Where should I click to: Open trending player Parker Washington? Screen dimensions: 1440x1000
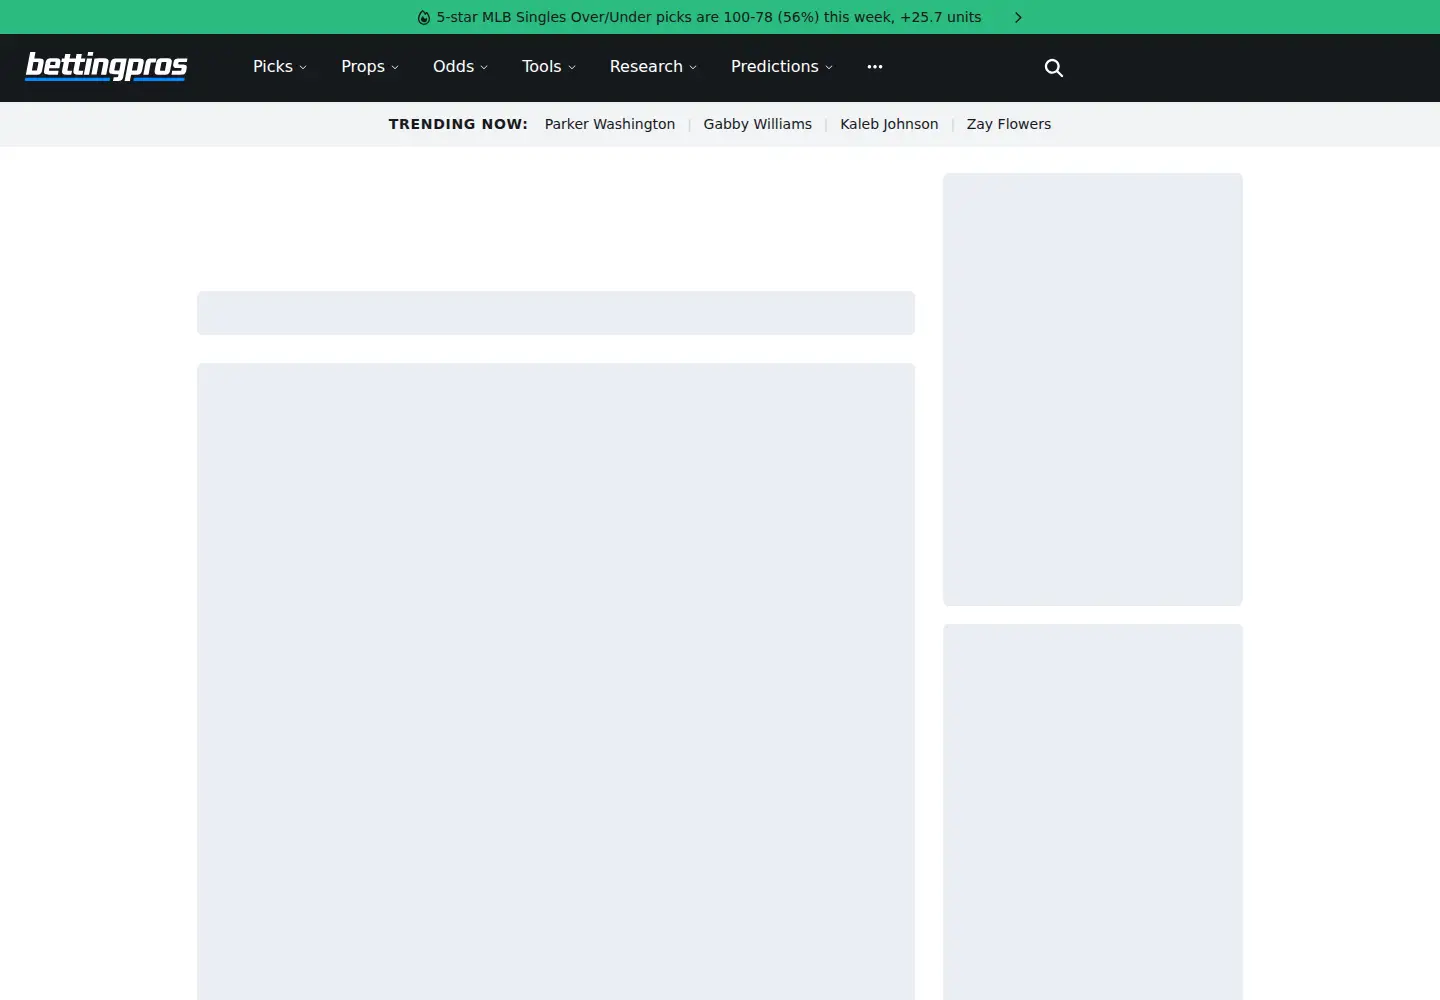[610, 124]
